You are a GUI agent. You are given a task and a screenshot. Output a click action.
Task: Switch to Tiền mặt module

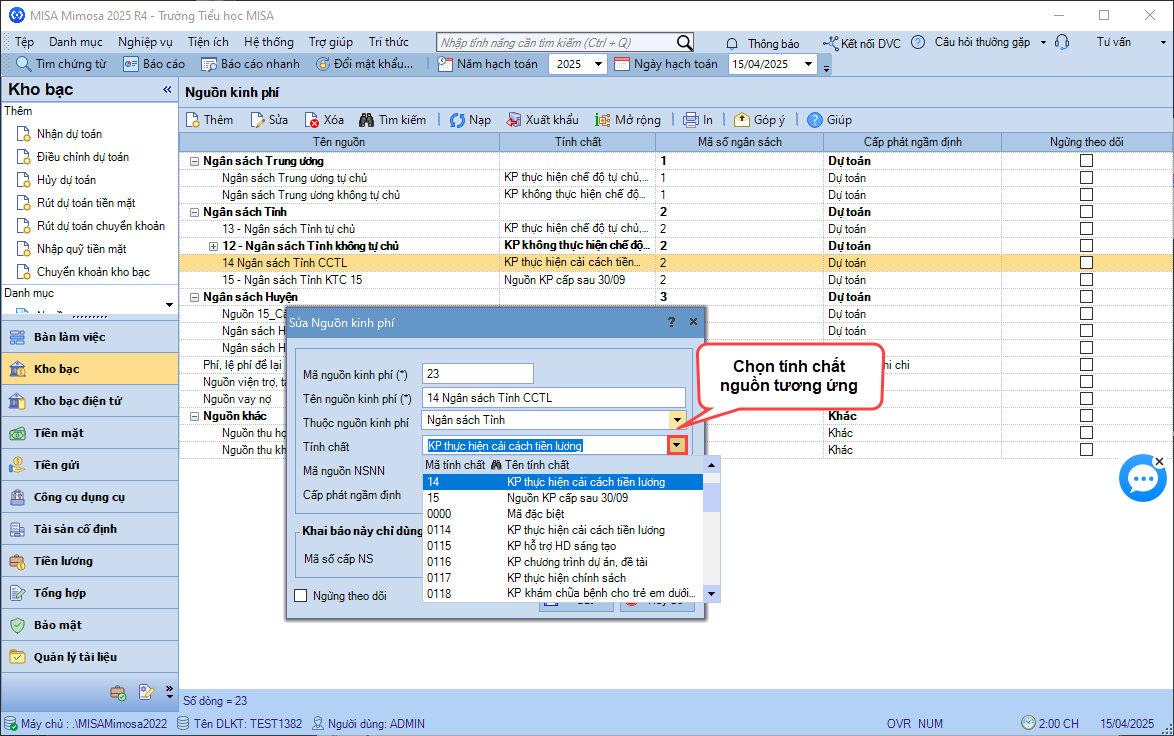tap(90, 433)
